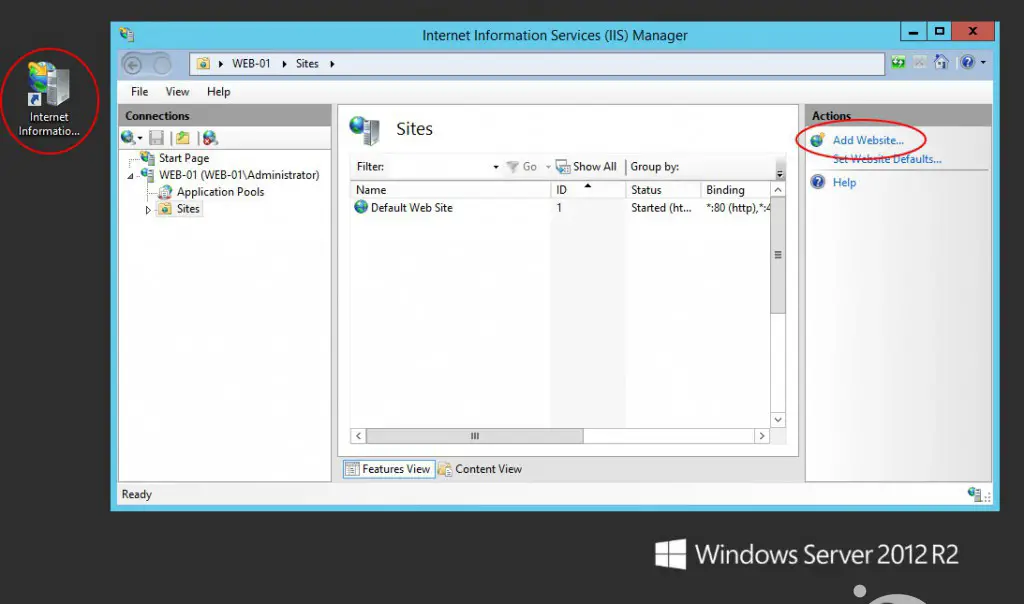
Task: Click the scroll up arrow in the sites list
Action: tap(778, 189)
